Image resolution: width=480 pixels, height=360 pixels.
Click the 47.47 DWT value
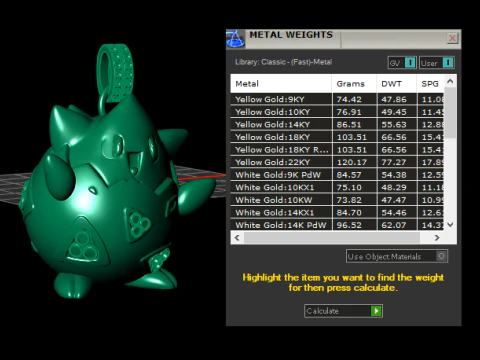click(394, 200)
